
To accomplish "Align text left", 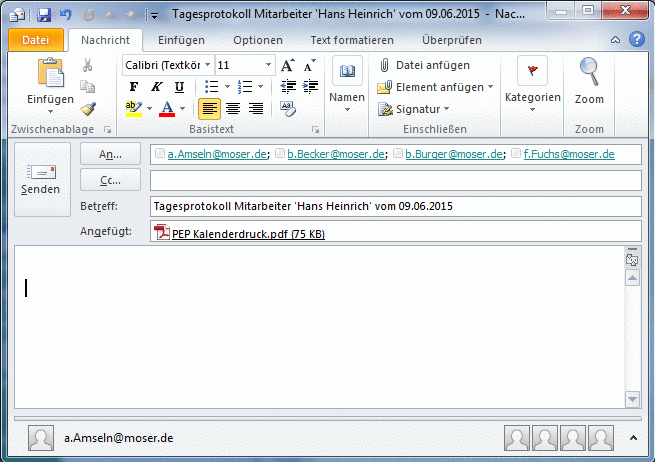I will click(x=209, y=109).
